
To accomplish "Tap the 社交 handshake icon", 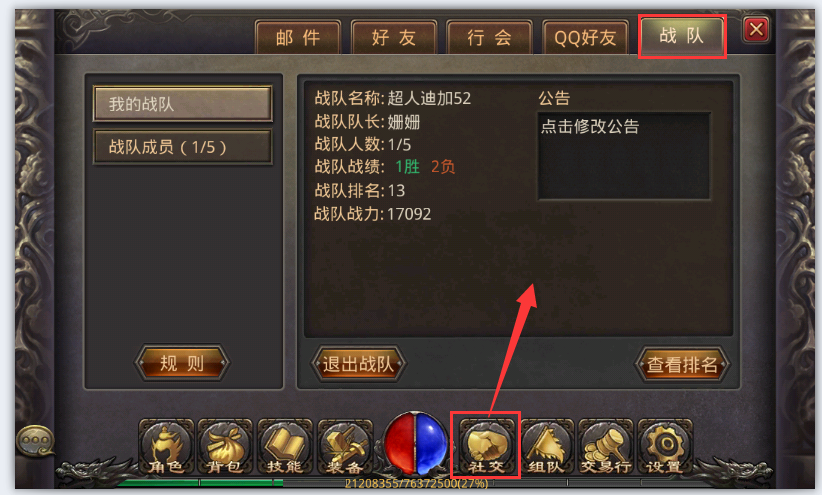I will [486, 446].
